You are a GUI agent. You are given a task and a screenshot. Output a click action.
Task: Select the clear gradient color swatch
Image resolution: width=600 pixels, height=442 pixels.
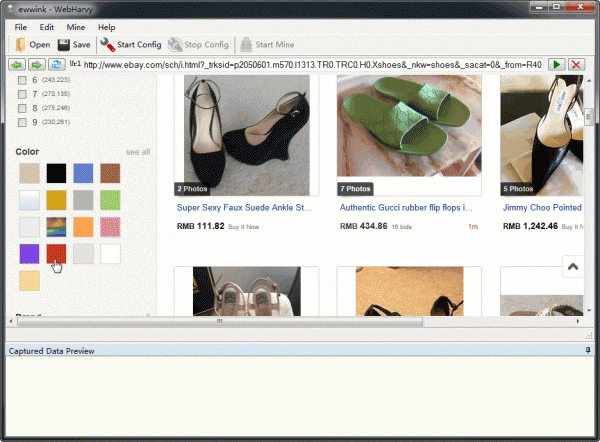[x=29, y=200]
